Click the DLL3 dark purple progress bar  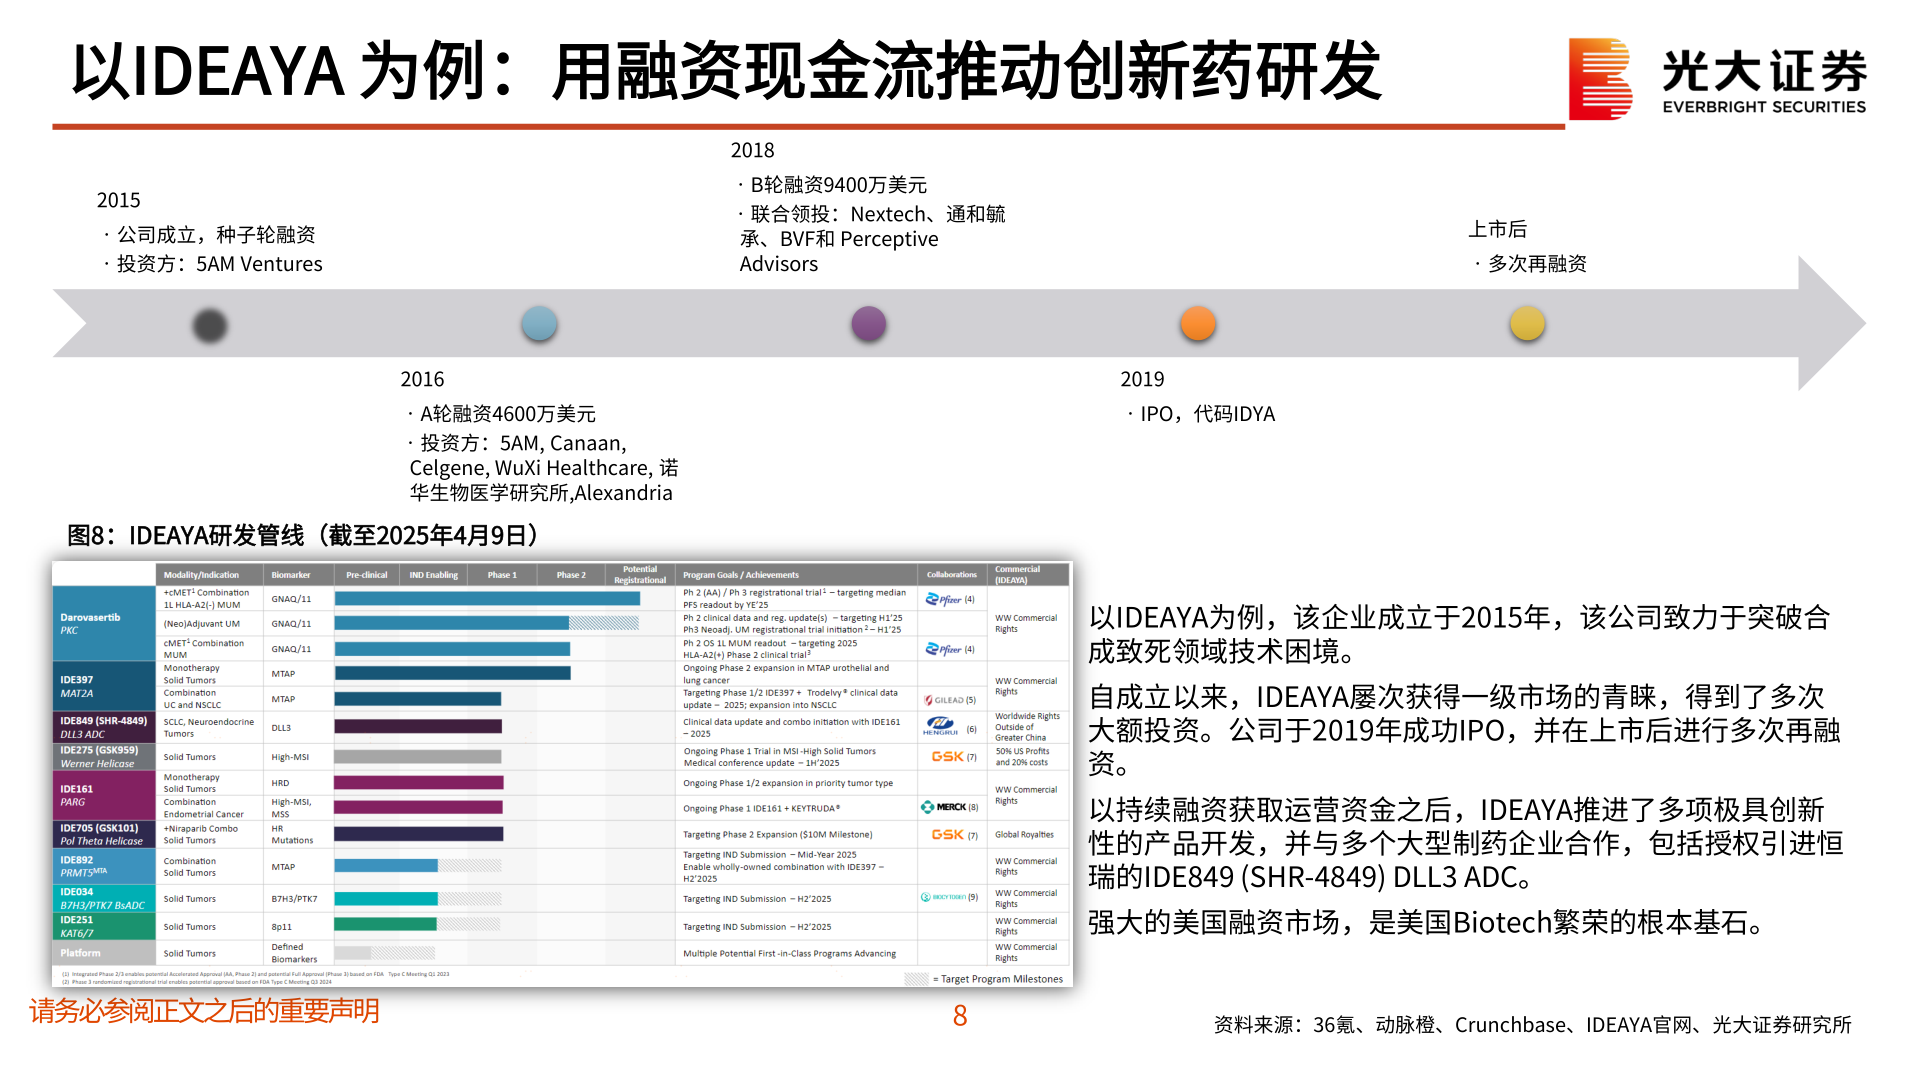[418, 727]
